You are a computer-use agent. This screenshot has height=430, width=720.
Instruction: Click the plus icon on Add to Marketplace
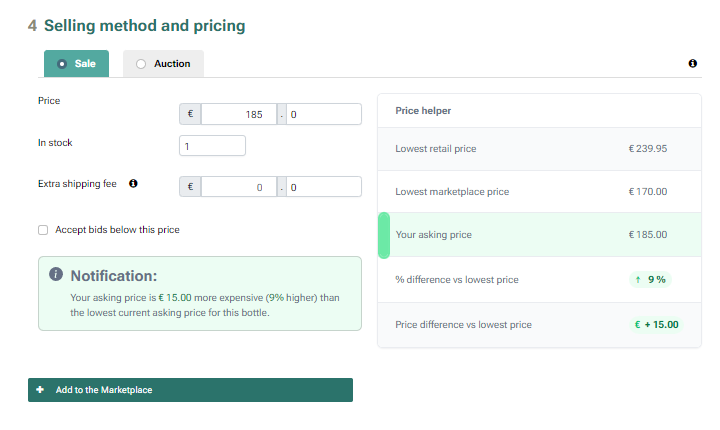point(40,390)
